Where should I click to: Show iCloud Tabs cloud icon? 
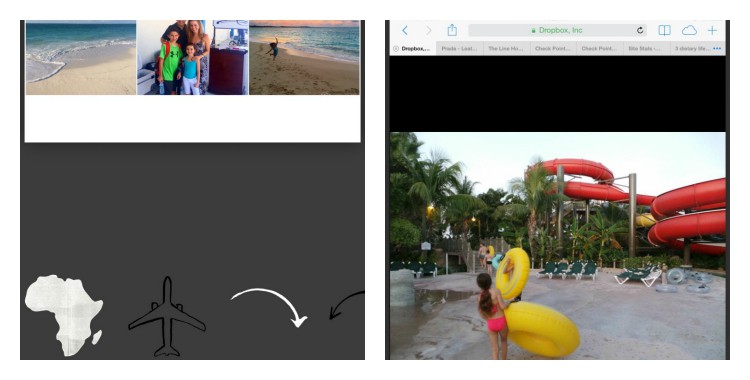[689, 31]
